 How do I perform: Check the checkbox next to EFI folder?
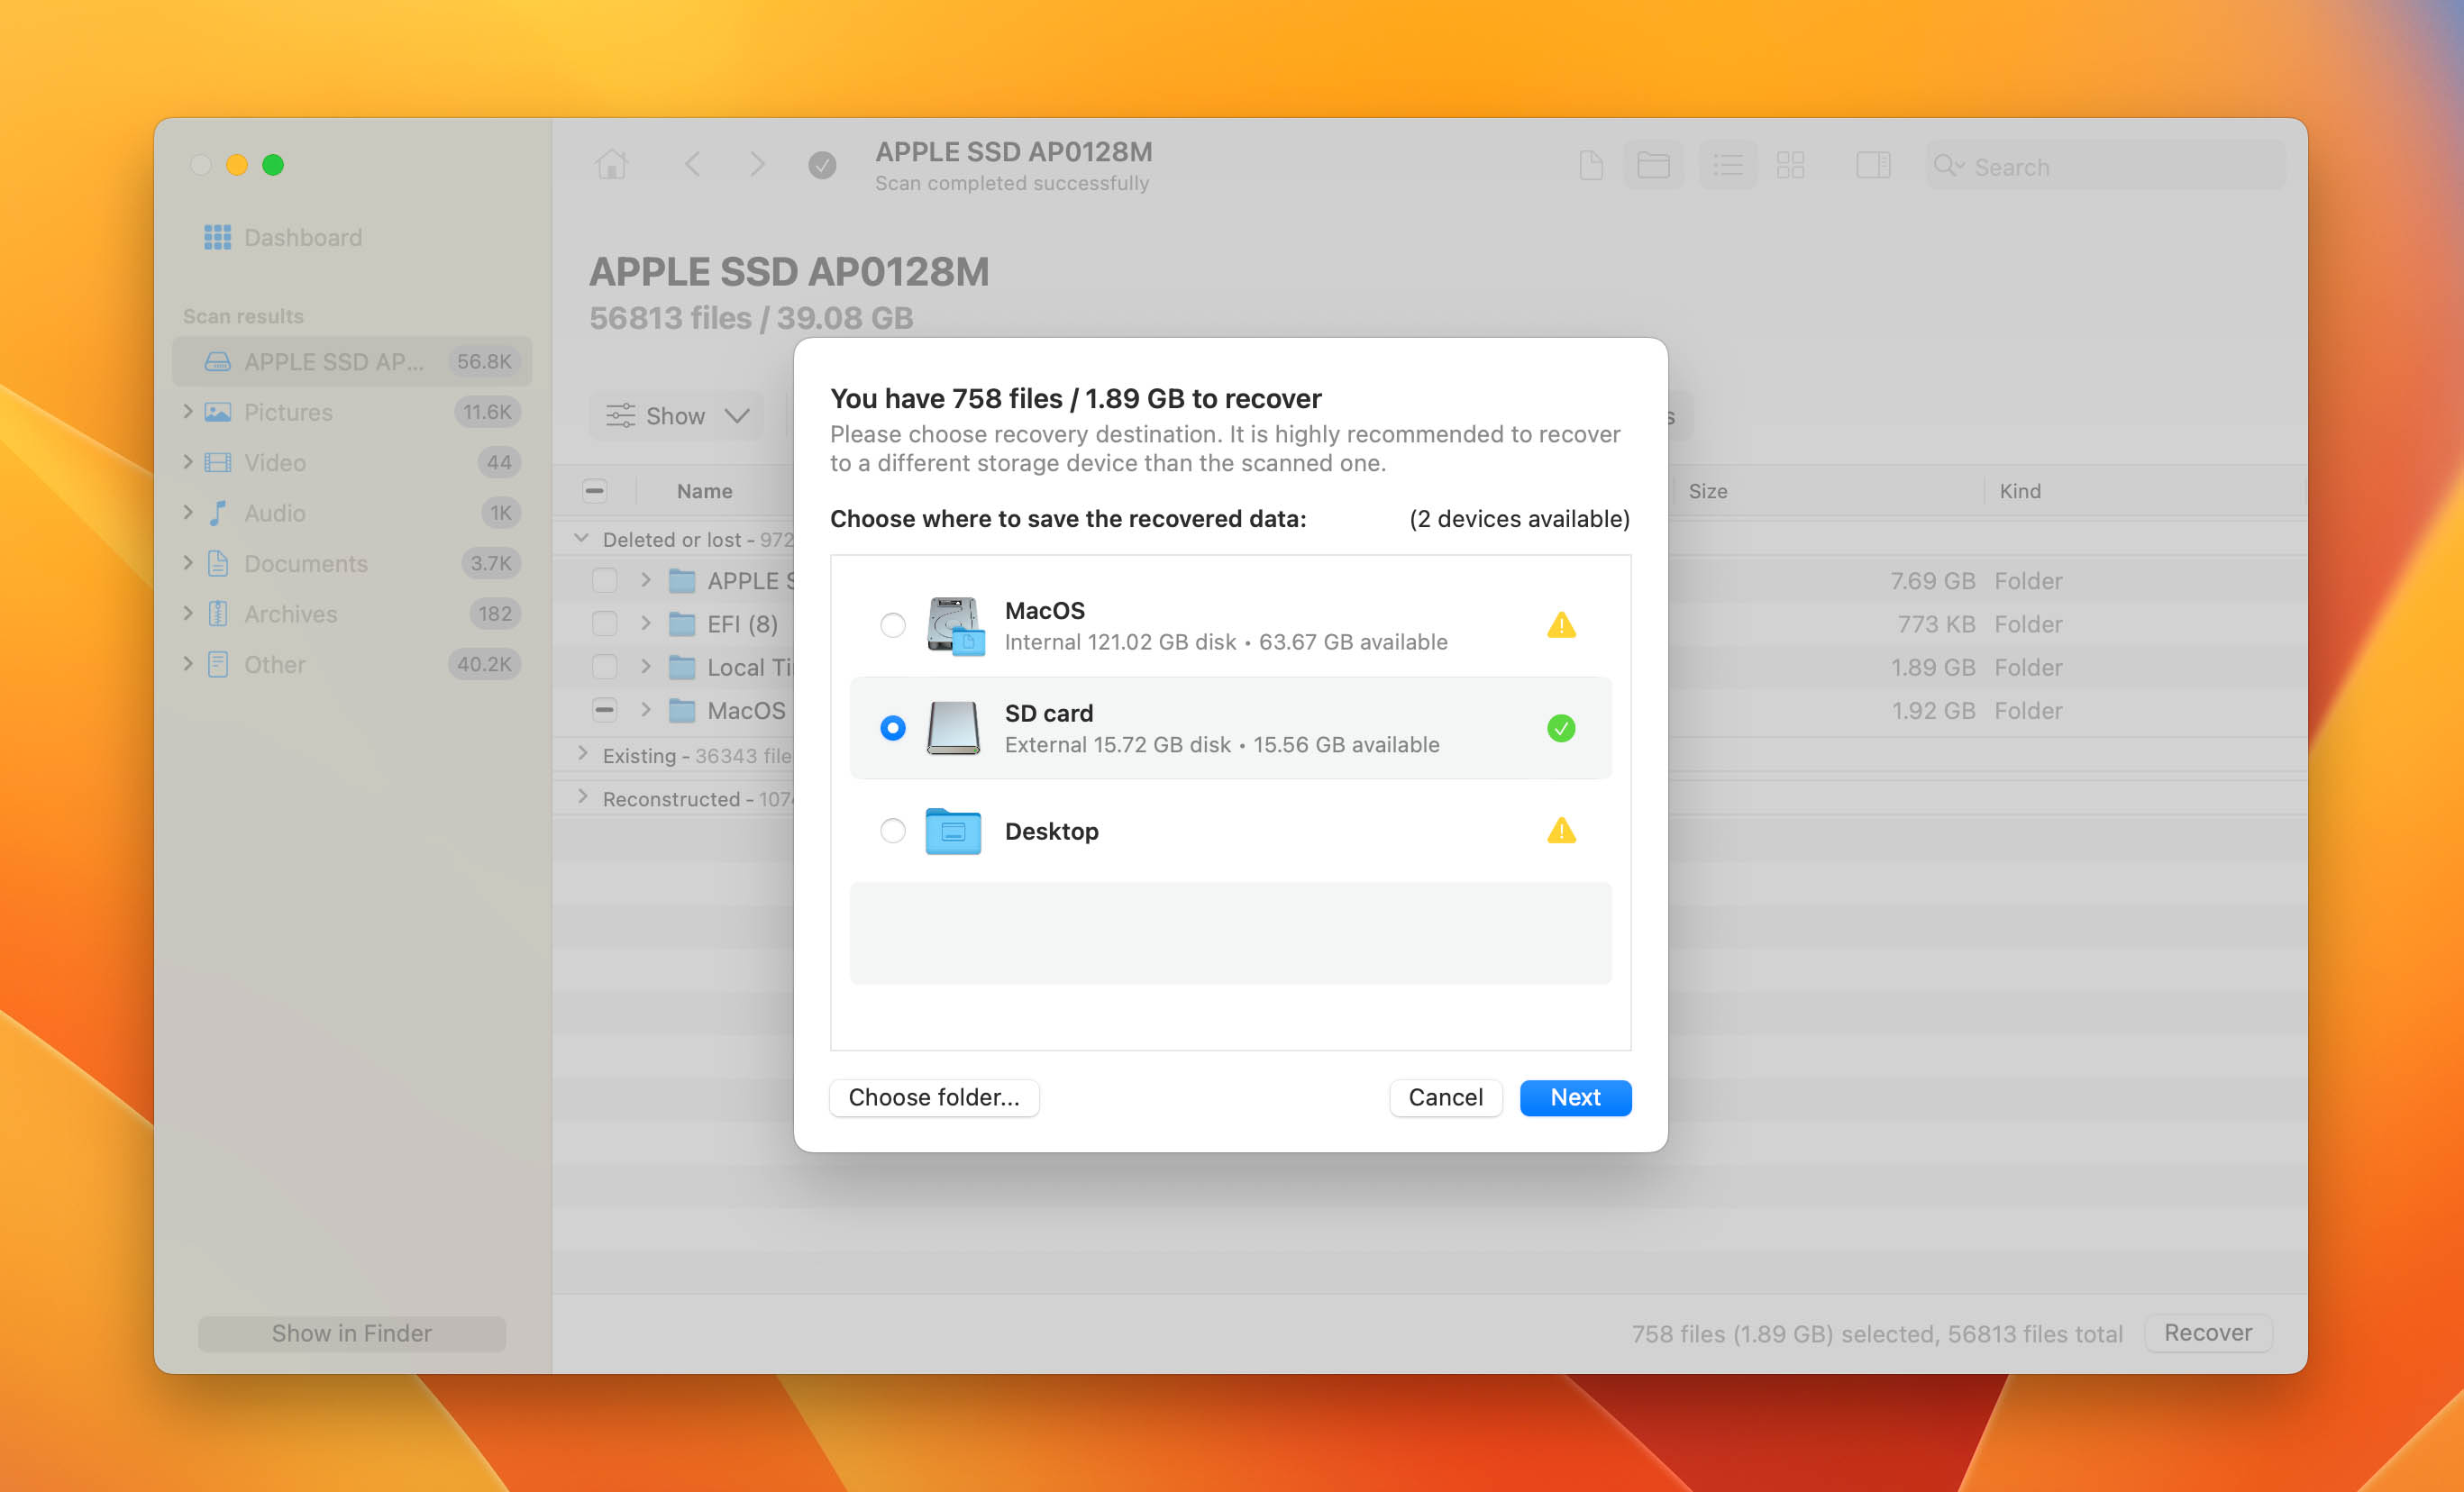604,623
